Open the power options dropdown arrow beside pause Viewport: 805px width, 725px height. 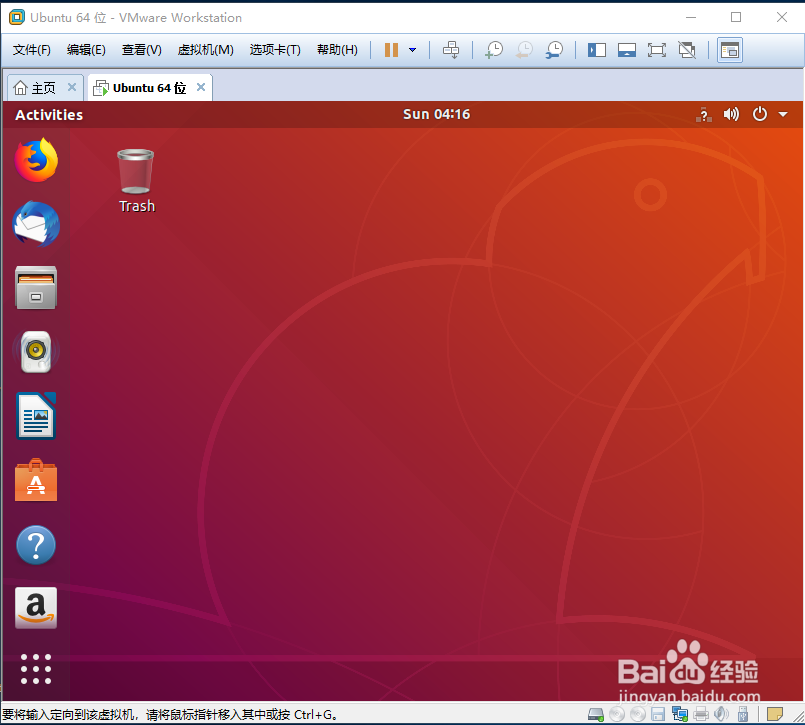pyautogui.click(x=412, y=50)
